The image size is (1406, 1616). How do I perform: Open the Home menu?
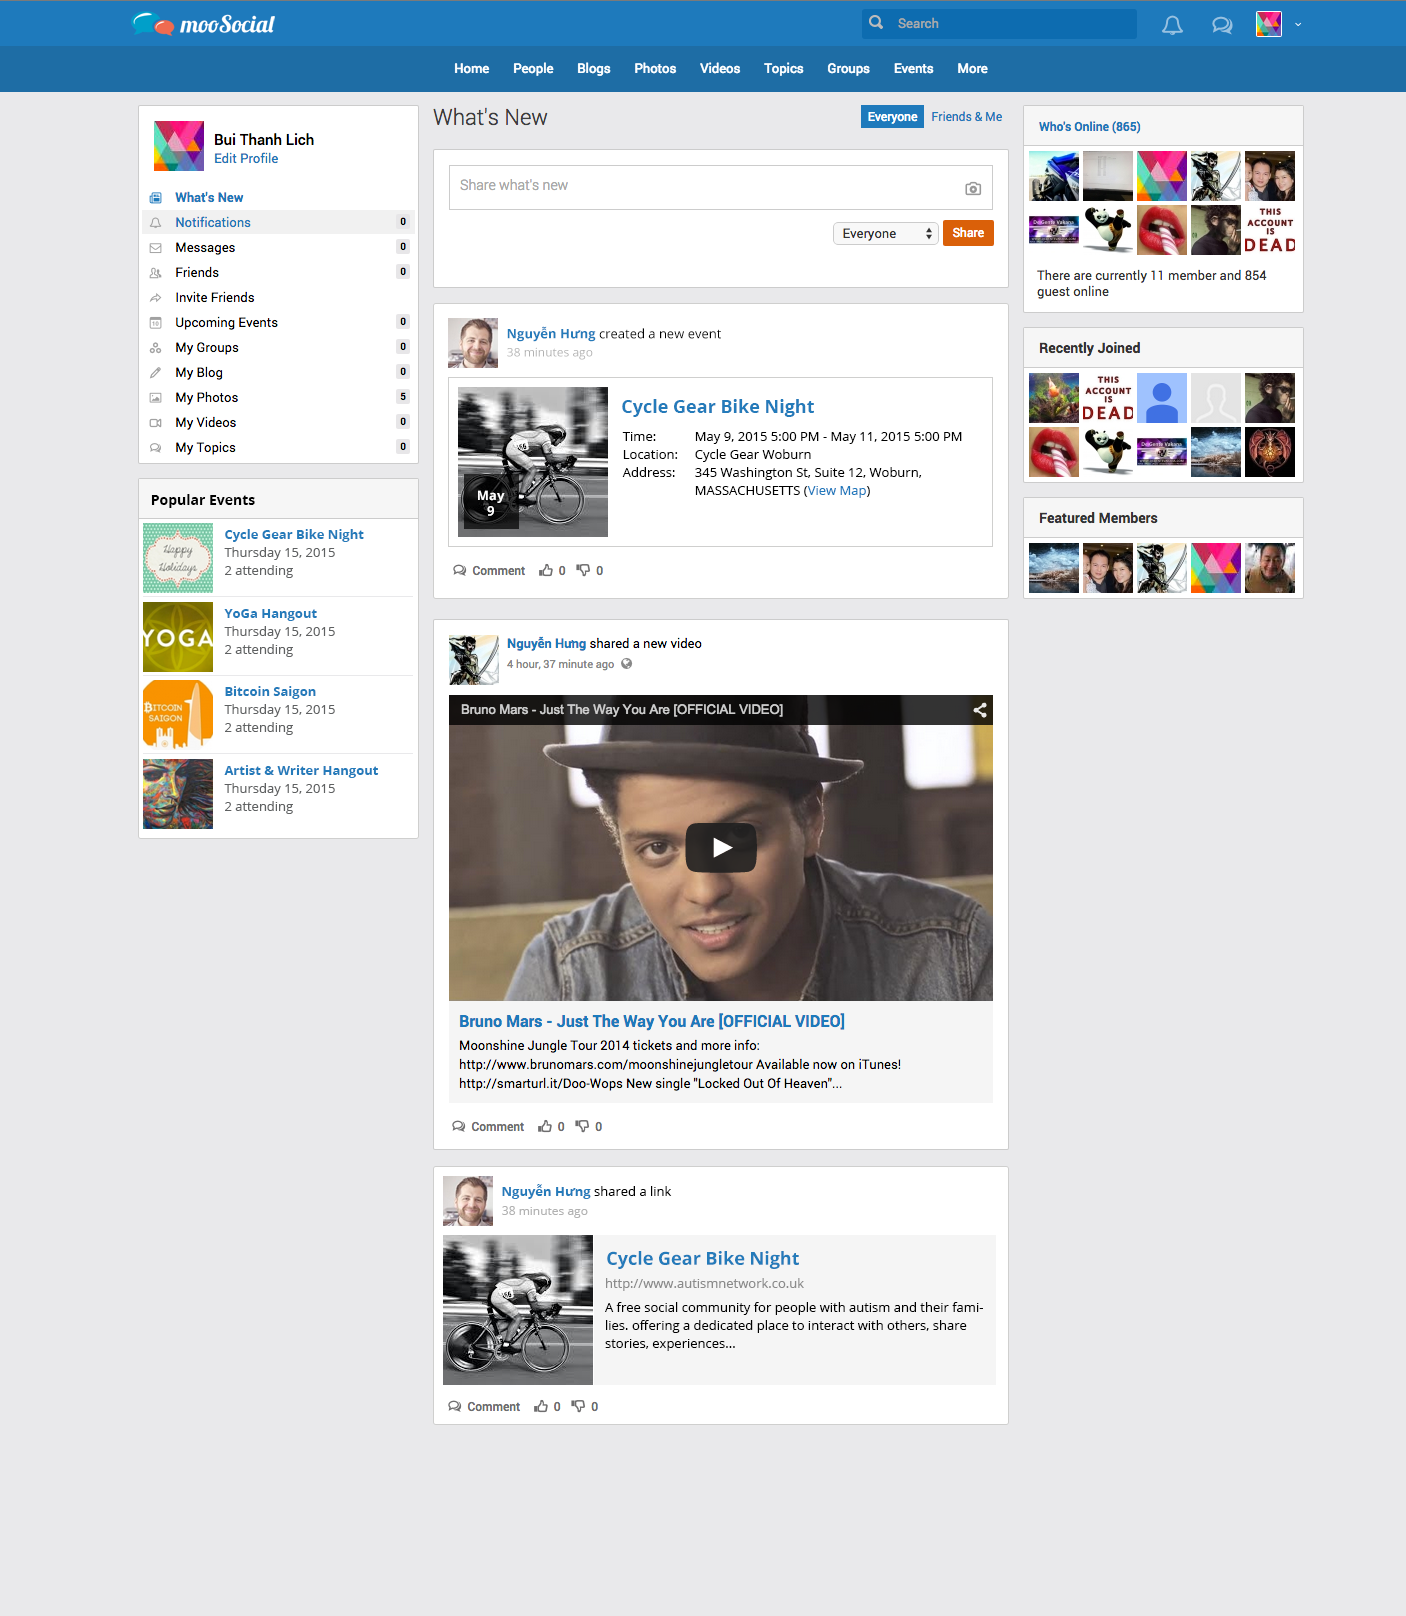pyautogui.click(x=471, y=69)
